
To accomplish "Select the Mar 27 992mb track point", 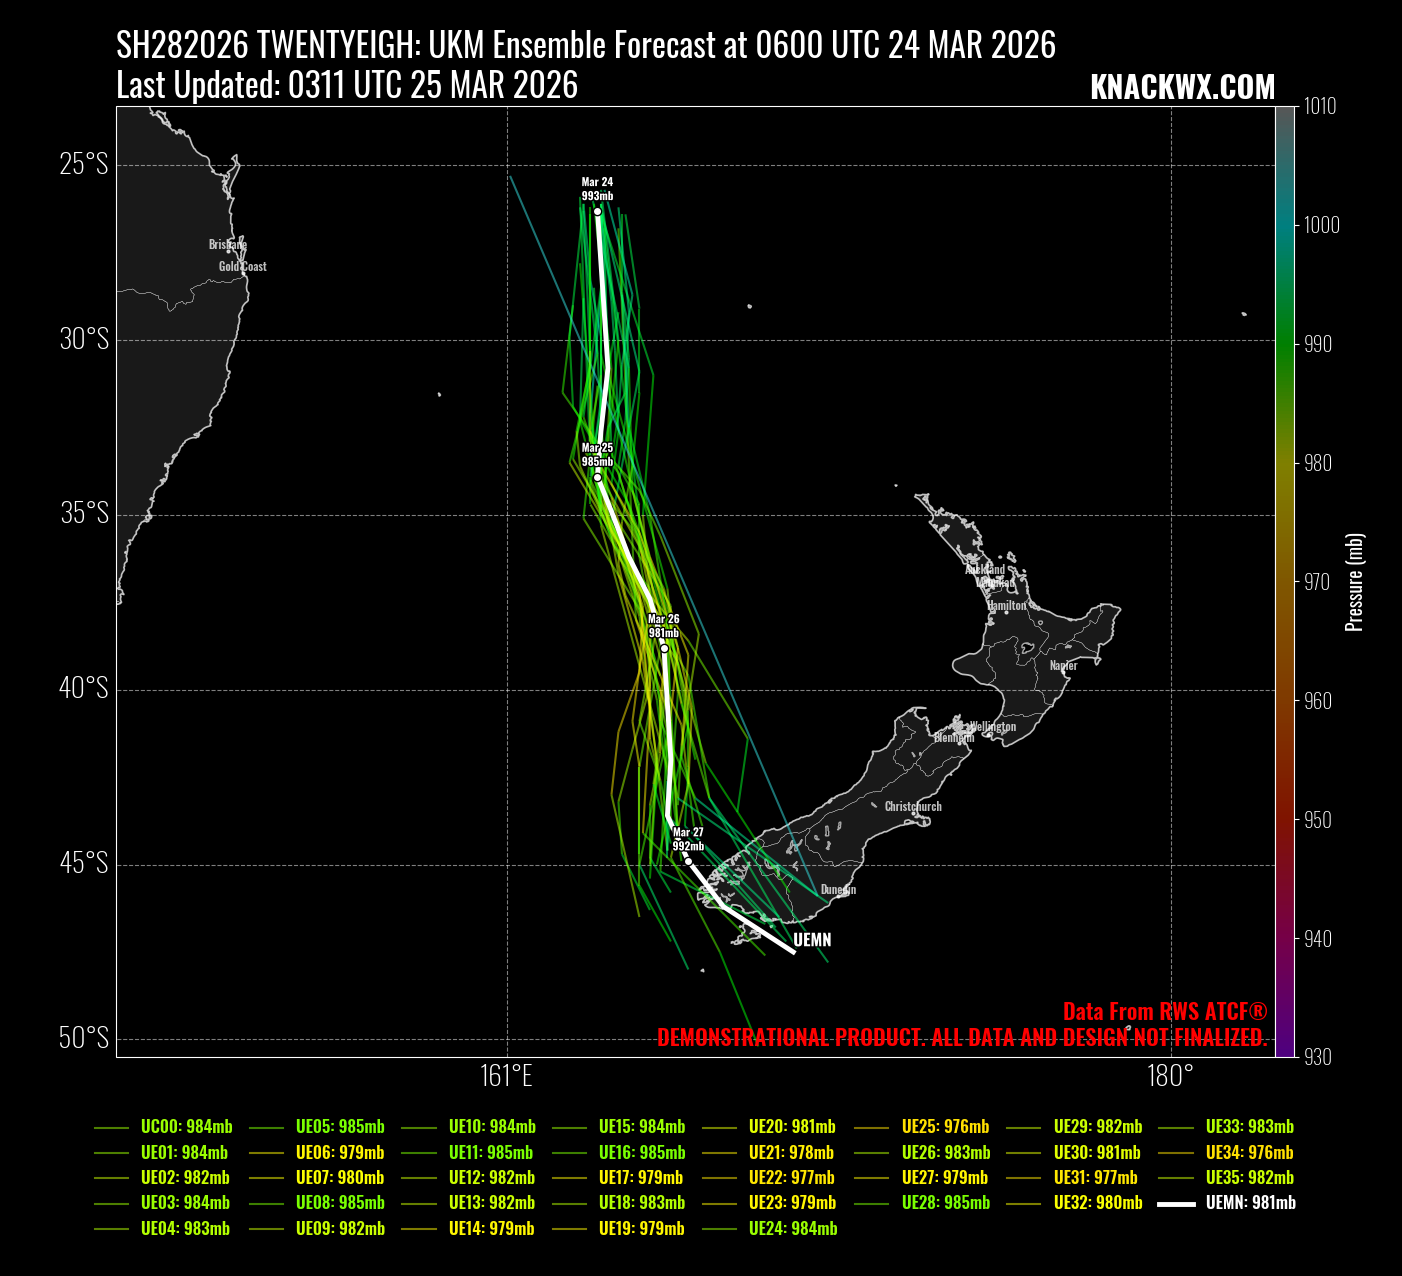I will tap(688, 860).
